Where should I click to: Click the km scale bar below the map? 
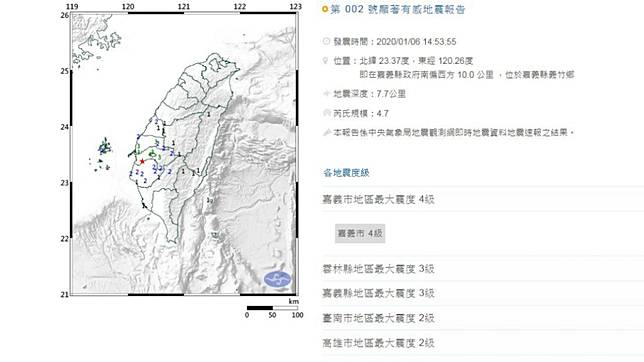272,308
